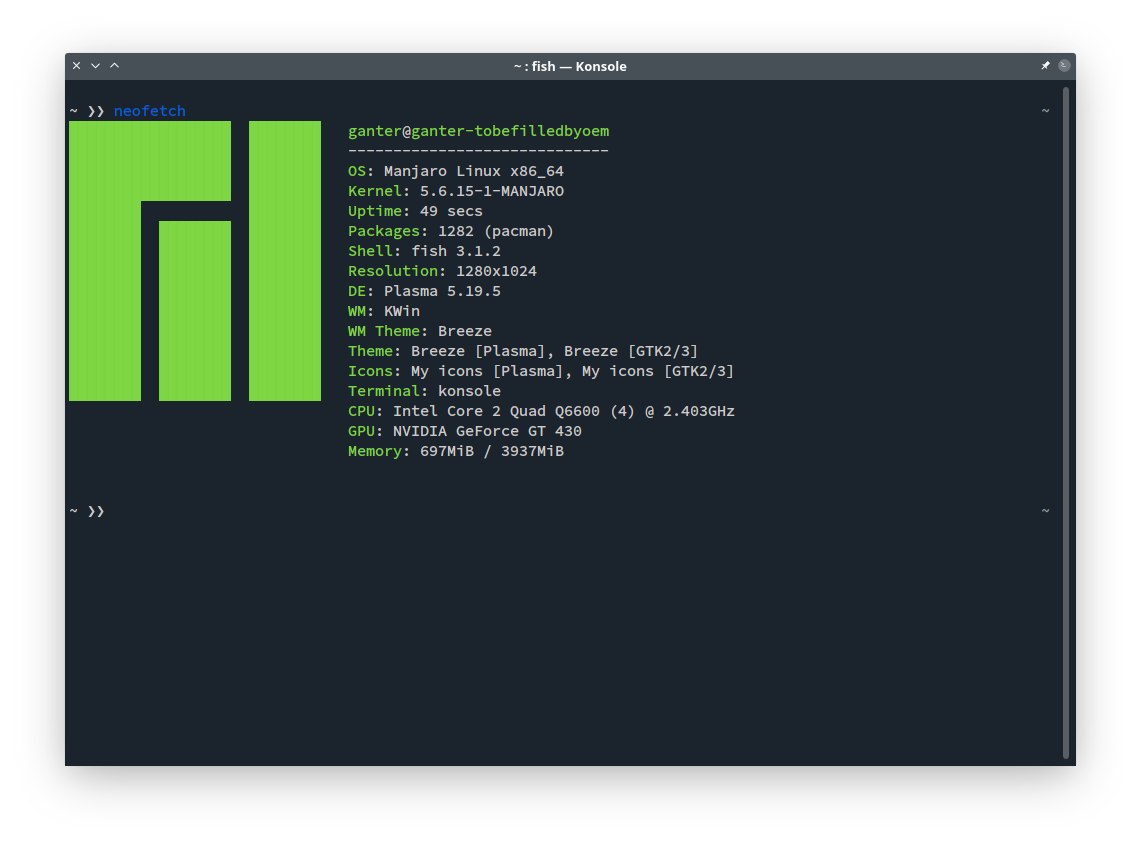Image resolution: width=1141 pixels, height=843 pixels.
Task: Click the 'WM Theme: Breeze' line
Action: click(x=420, y=331)
